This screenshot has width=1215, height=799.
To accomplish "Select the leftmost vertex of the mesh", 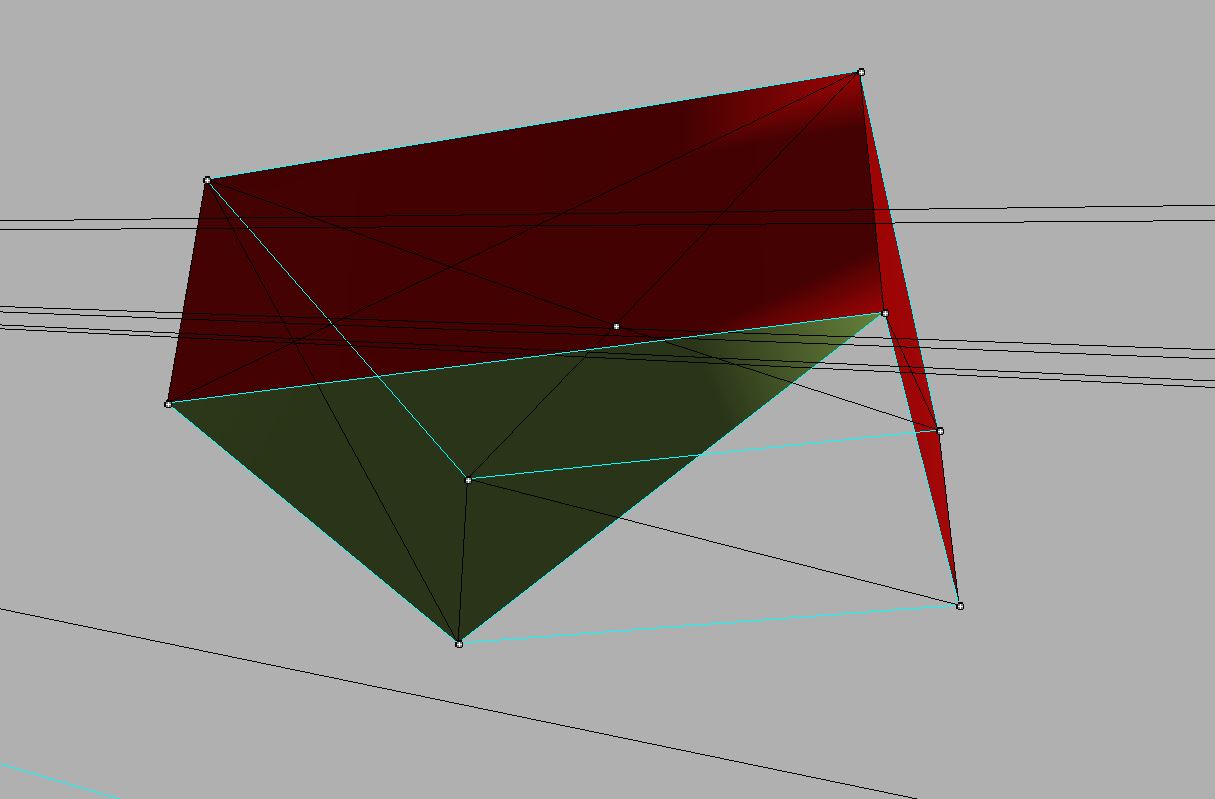I will pyautogui.click(x=168, y=404).
